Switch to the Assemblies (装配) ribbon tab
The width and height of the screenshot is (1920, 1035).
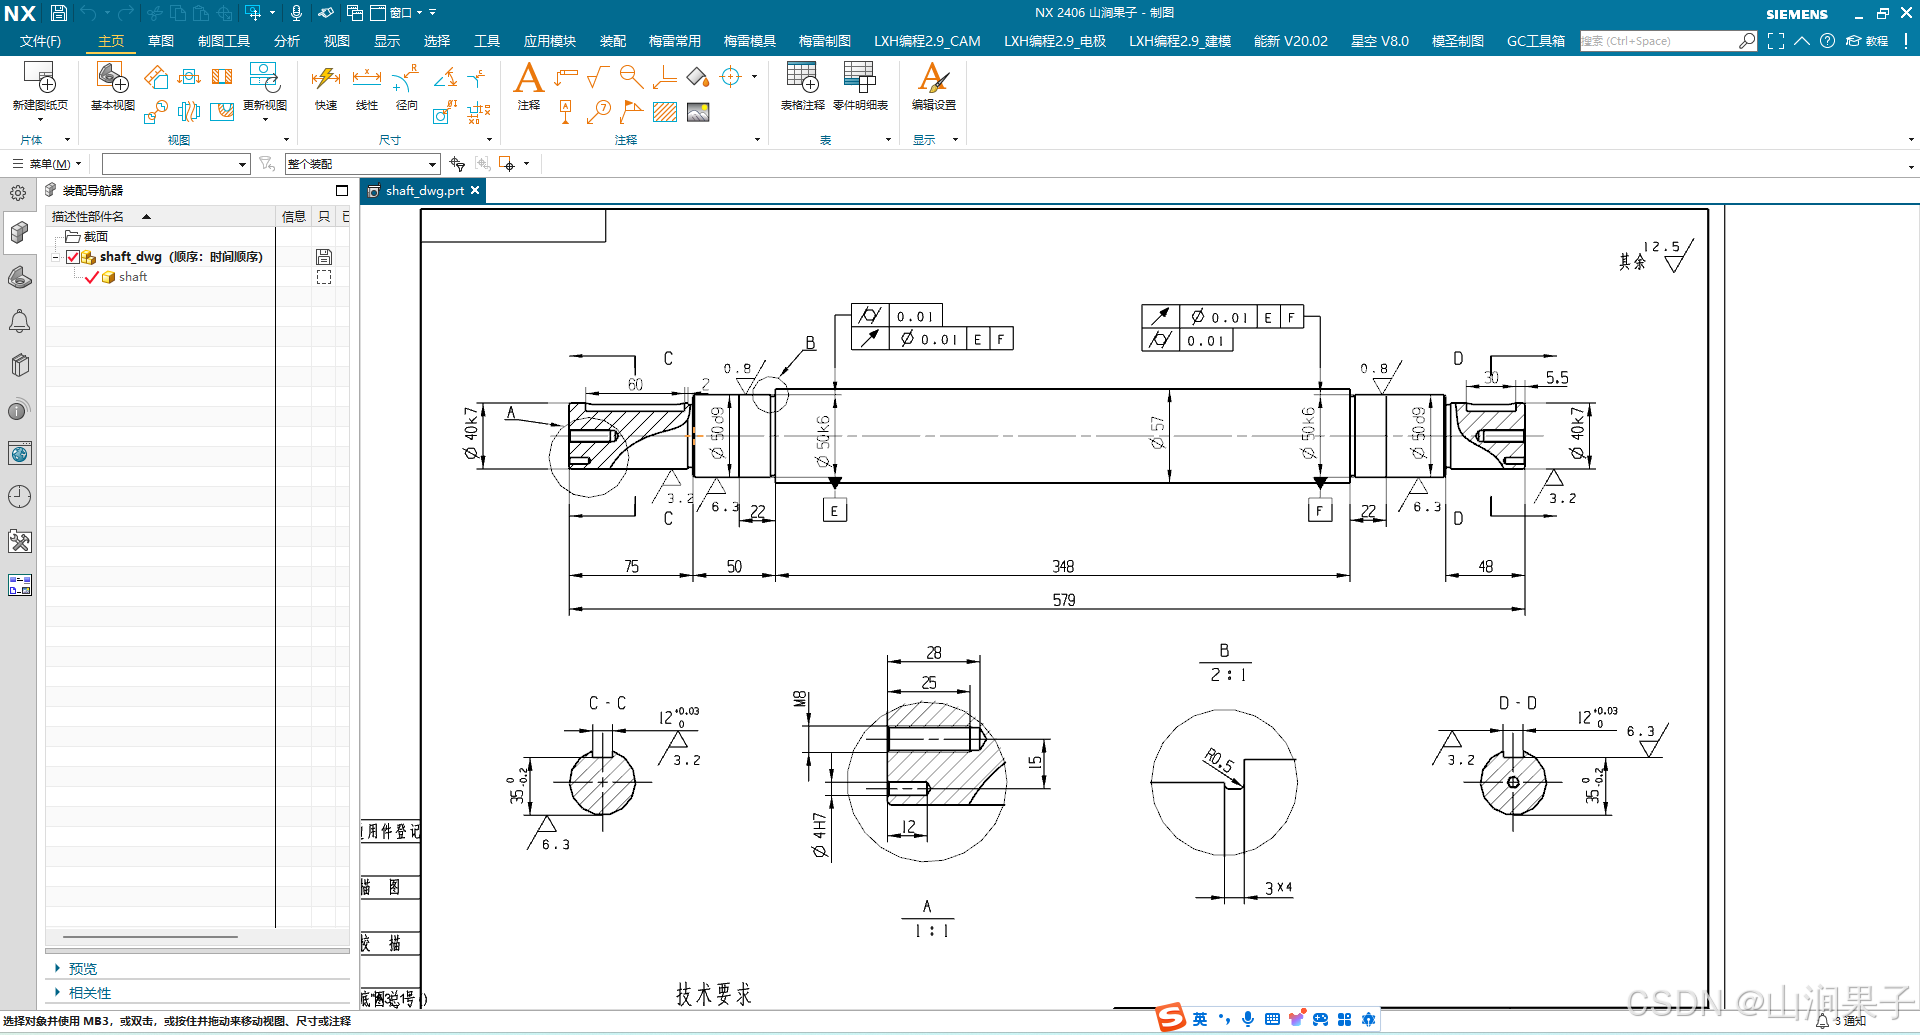click(613, 41)
